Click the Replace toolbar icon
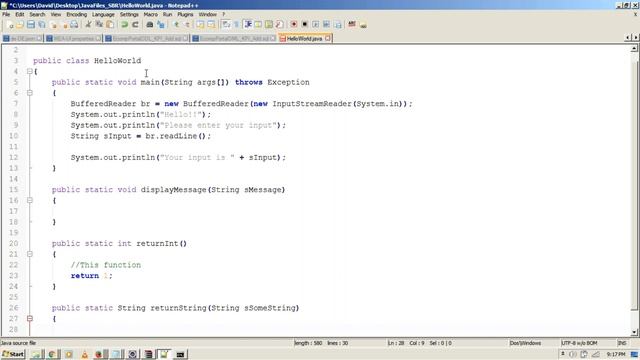 161,25
